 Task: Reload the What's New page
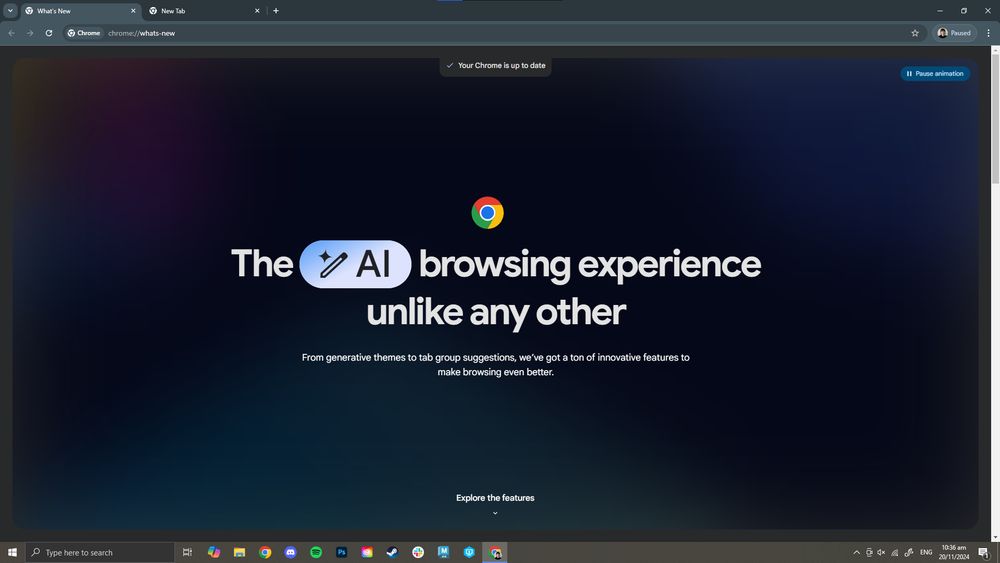pos(48,33)
